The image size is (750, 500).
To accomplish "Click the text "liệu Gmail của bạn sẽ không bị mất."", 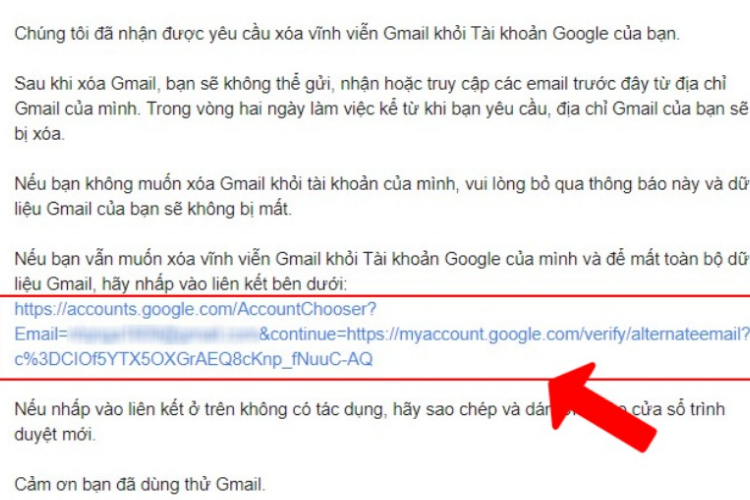I will (x=153, y=210).
